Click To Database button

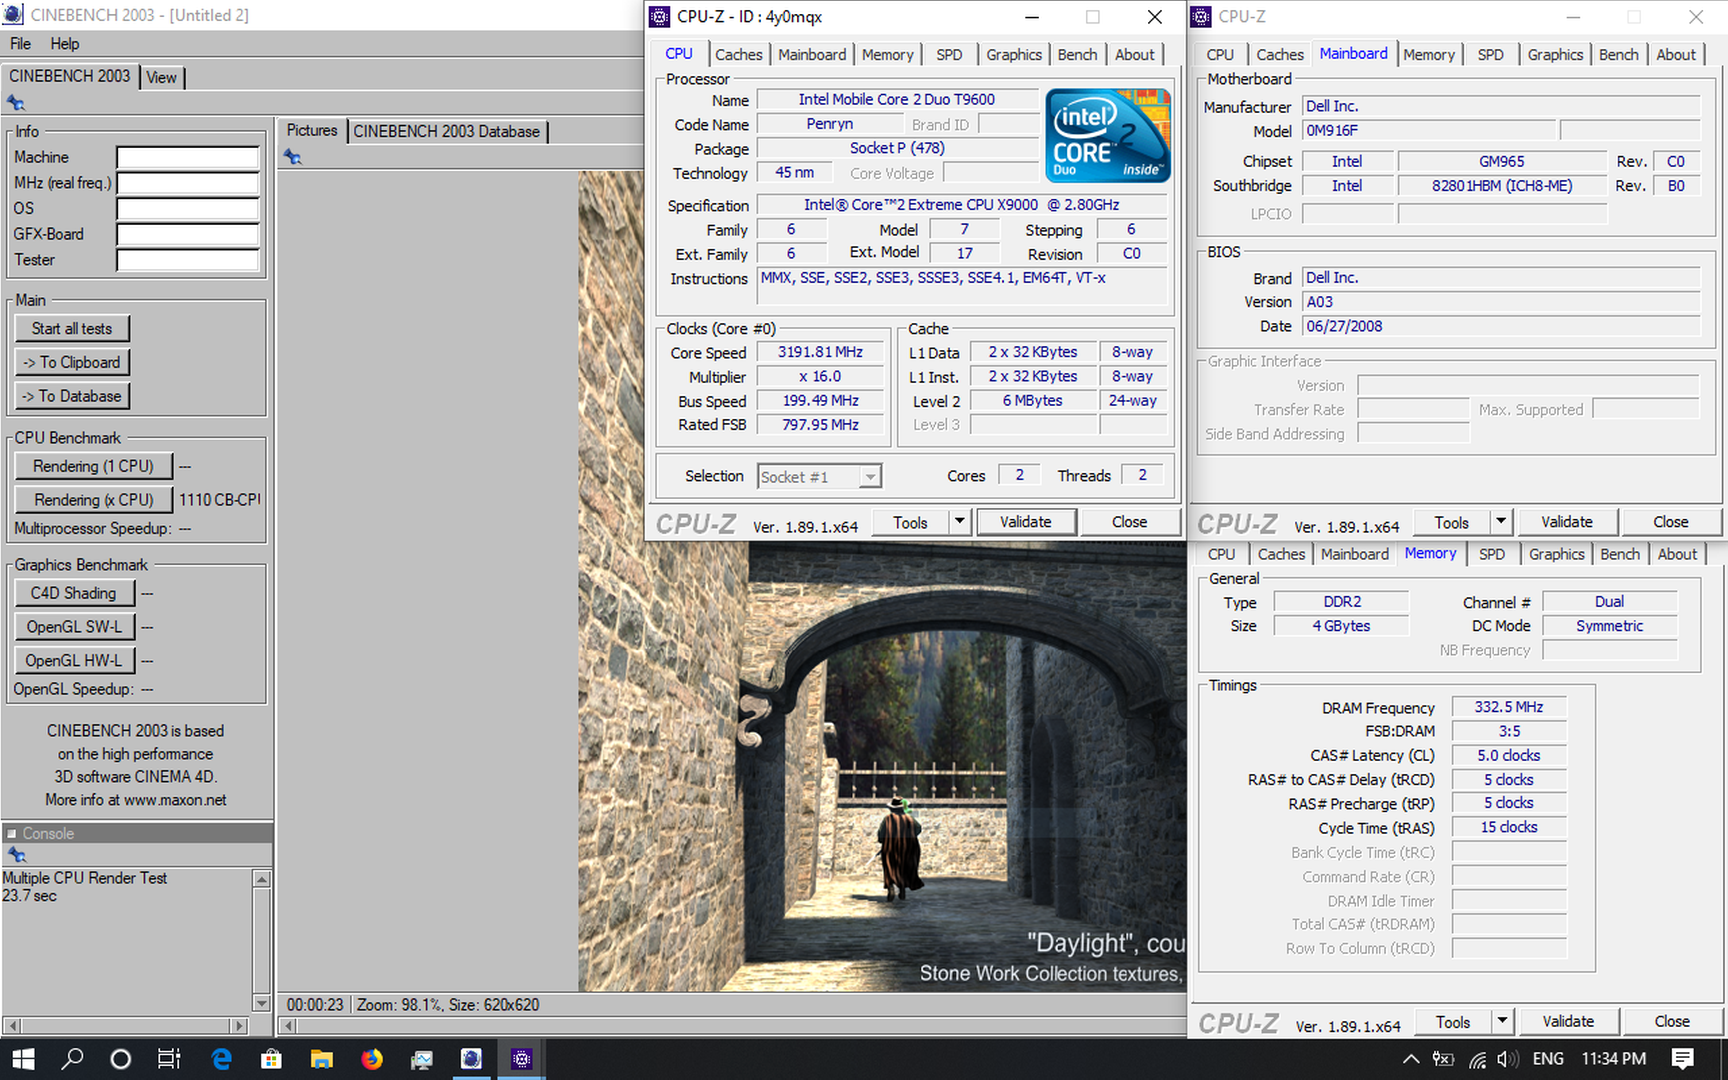(72, 396)
